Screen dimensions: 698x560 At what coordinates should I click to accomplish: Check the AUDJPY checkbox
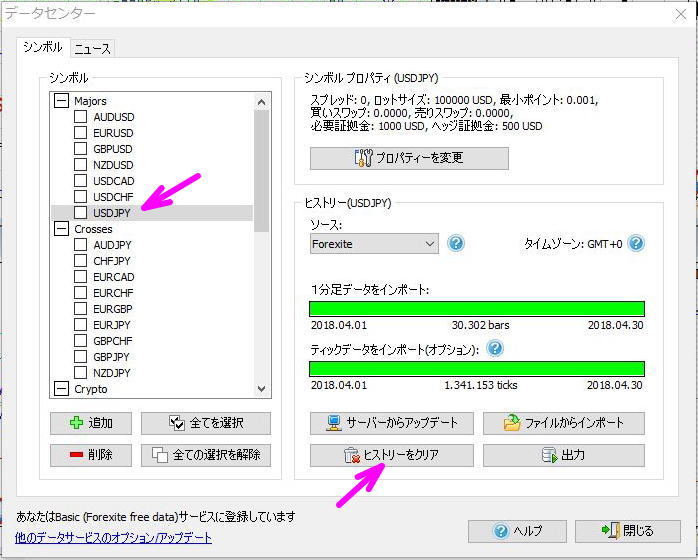[81, 245]
